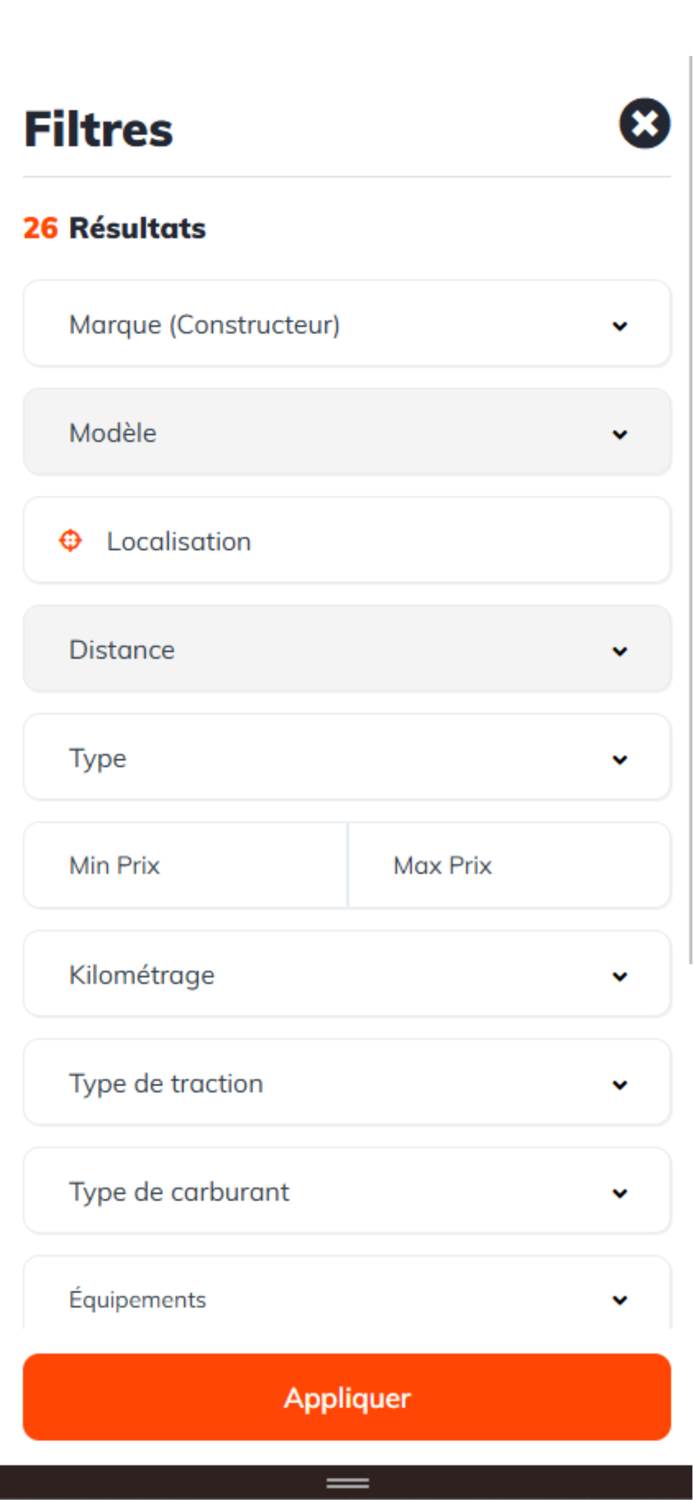Viewport: 693px width, 1500px height.
Task: Select the Type dropdown
Action: coord(346,758)
